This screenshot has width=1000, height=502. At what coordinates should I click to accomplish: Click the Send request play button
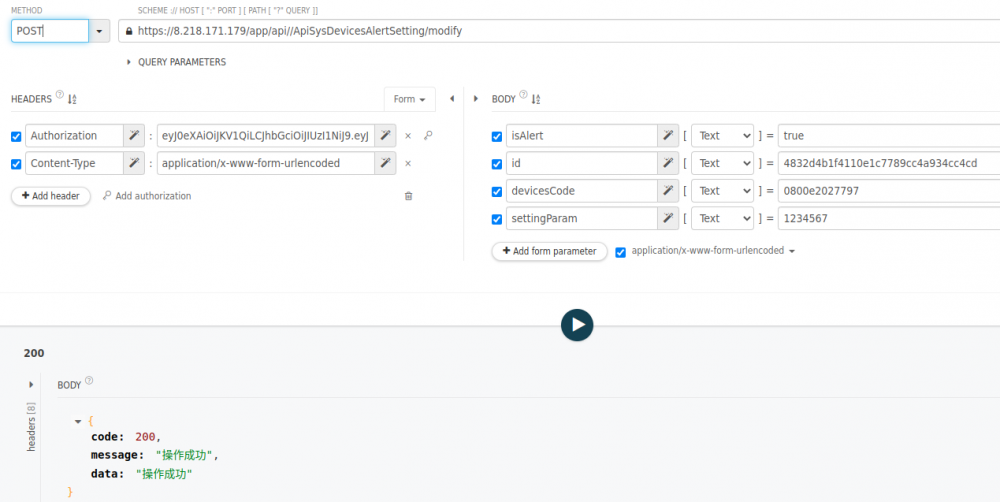point(577,325)
